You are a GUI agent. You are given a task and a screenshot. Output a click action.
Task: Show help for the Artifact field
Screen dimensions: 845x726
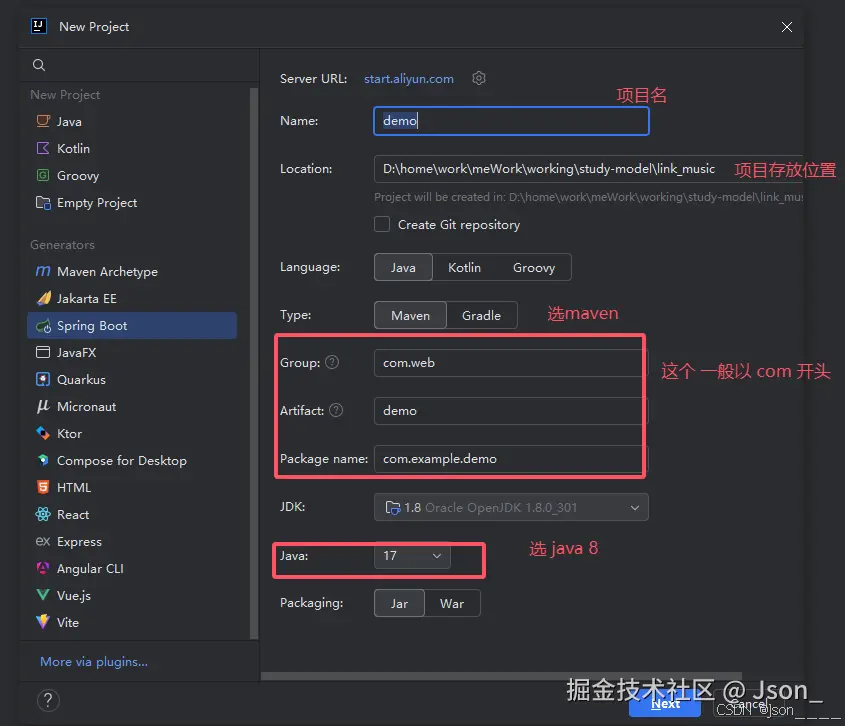tap(336, 410)
